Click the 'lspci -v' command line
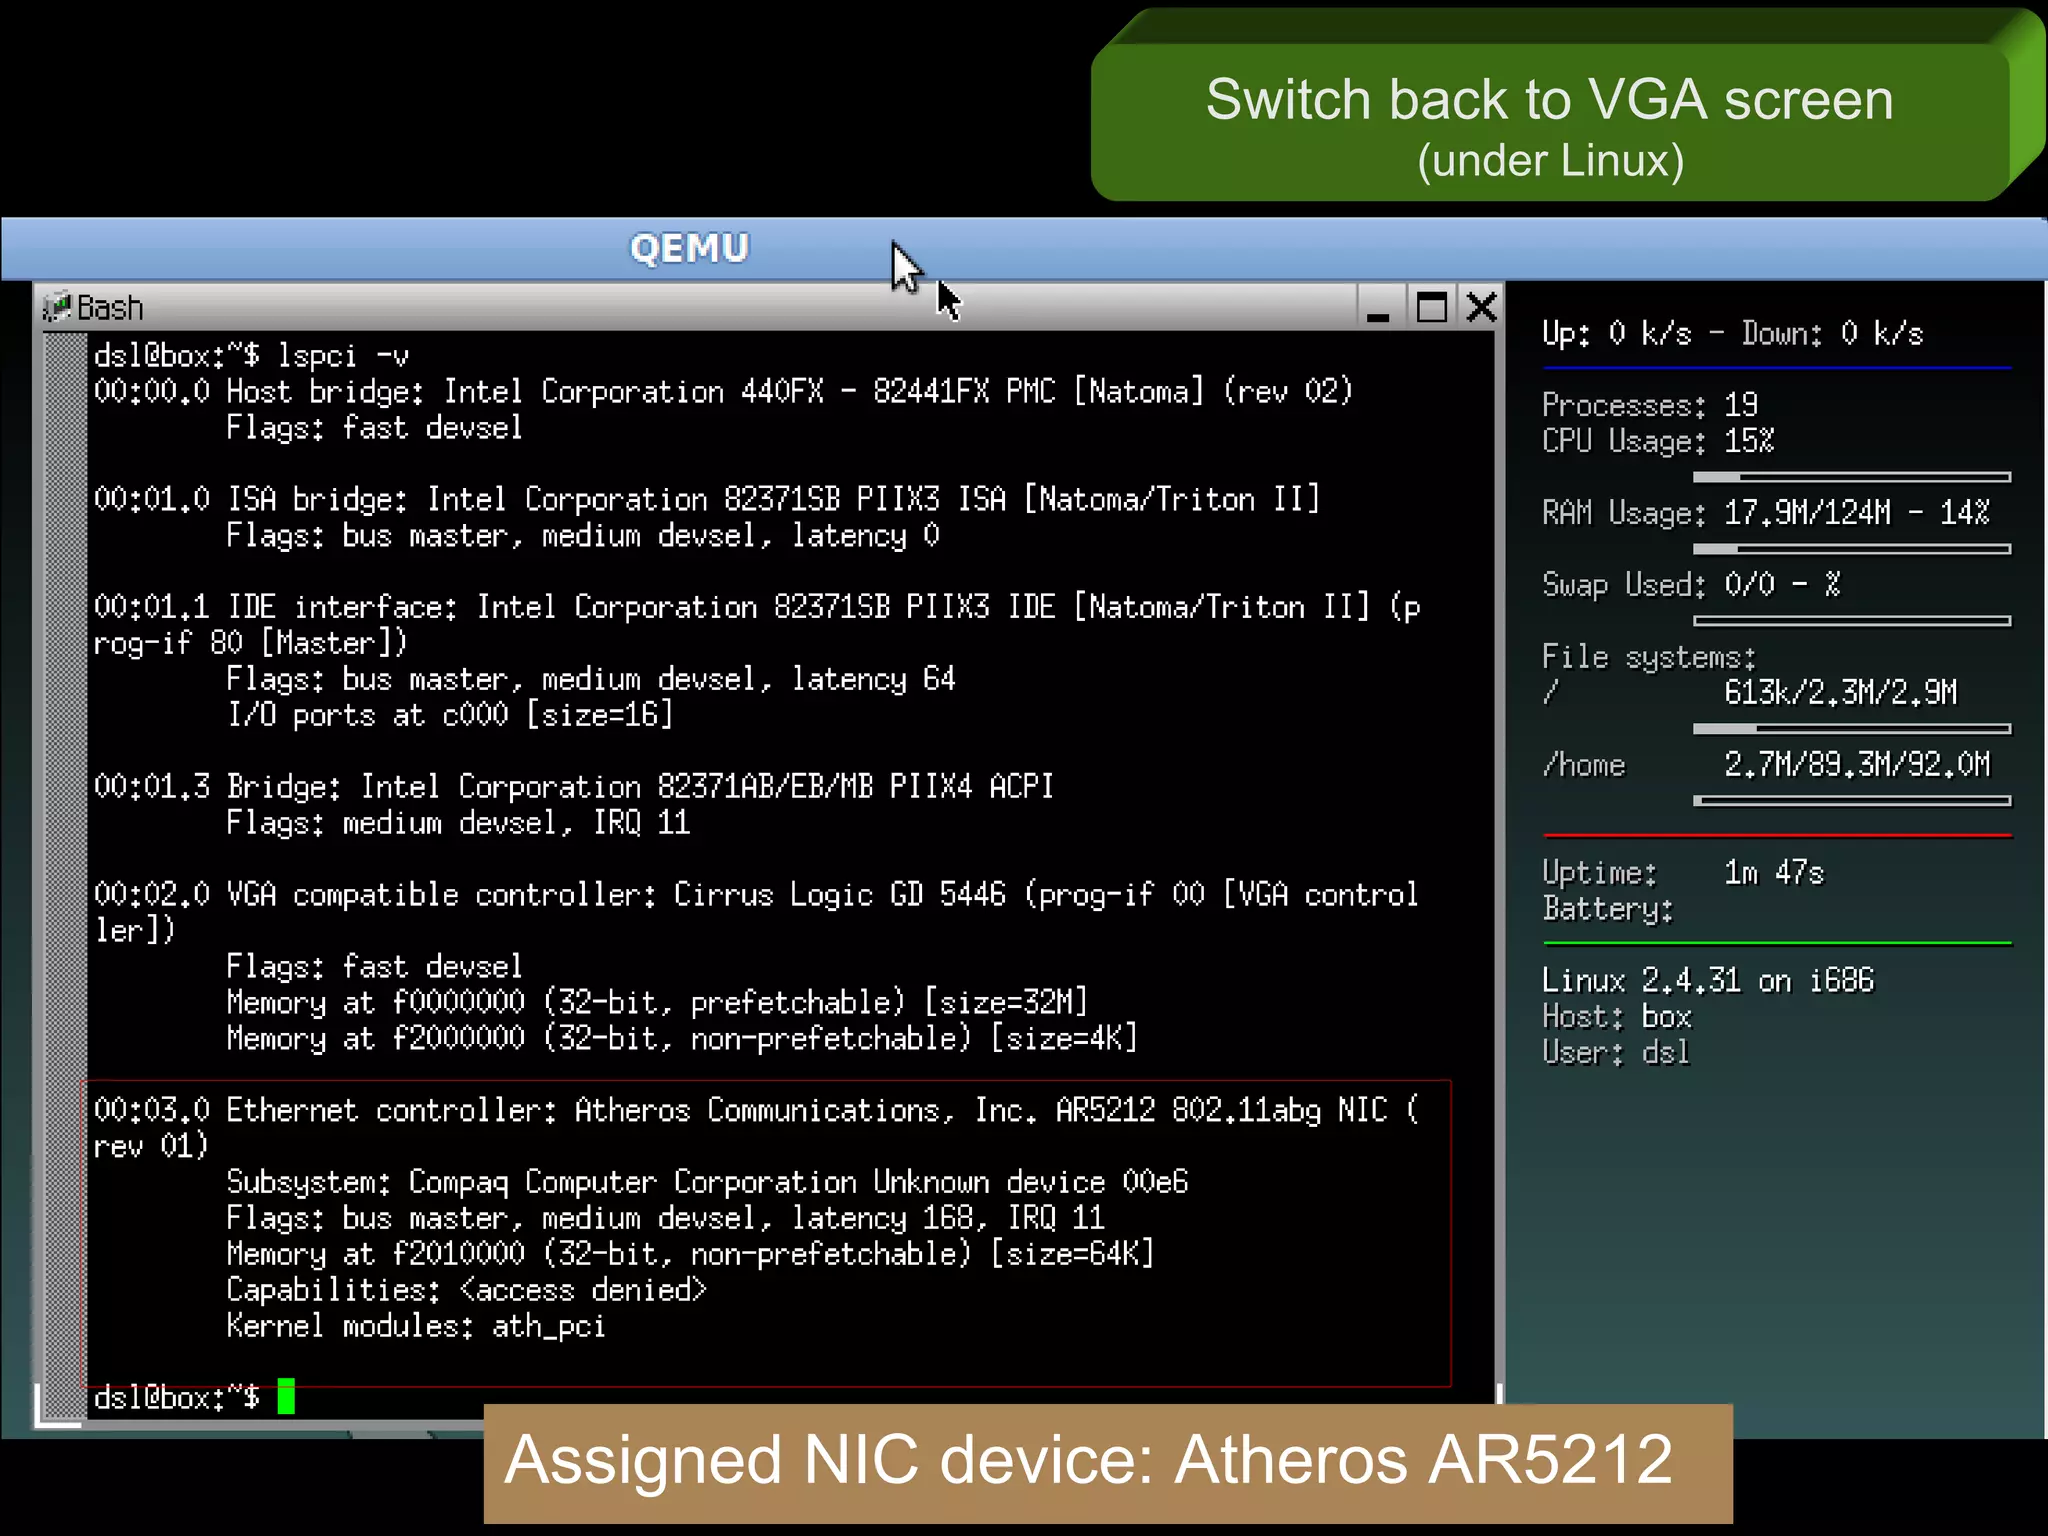The width and height of the screenshot is (2048, 1536). coord(252,355)
